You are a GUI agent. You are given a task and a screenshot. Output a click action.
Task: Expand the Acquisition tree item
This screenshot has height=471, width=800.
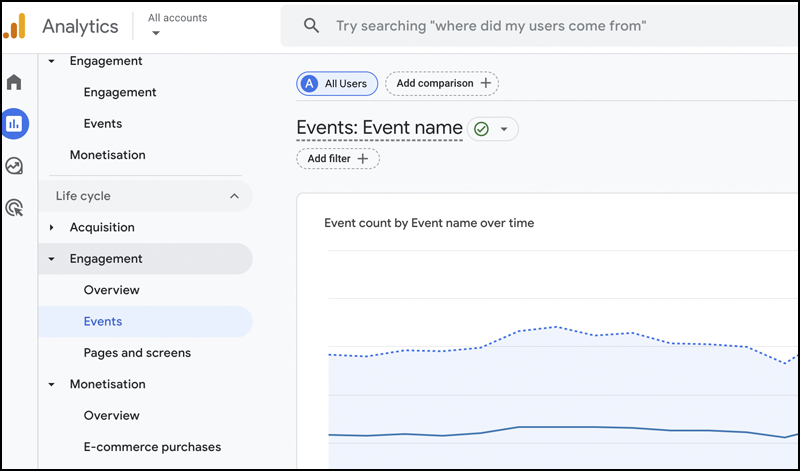[52, 228]
